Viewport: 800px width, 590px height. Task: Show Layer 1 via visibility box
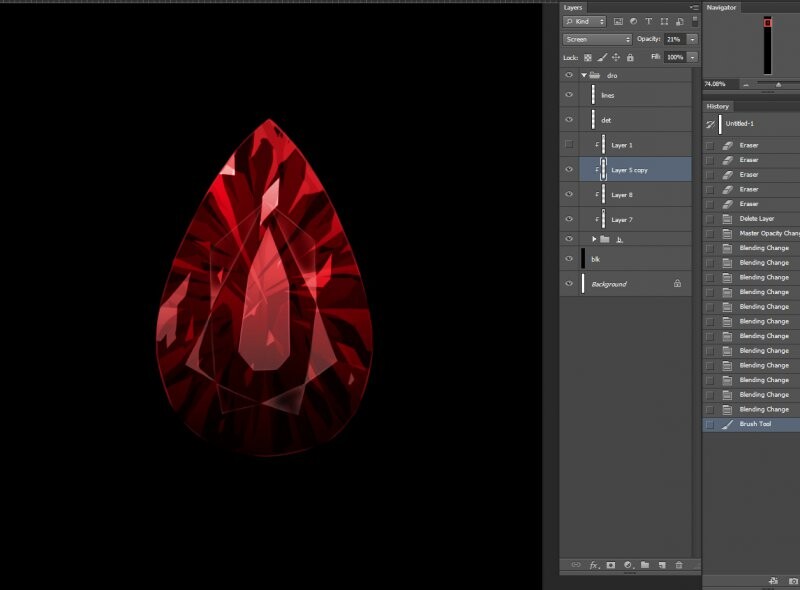pyautogui.click(x=569, y=145)
